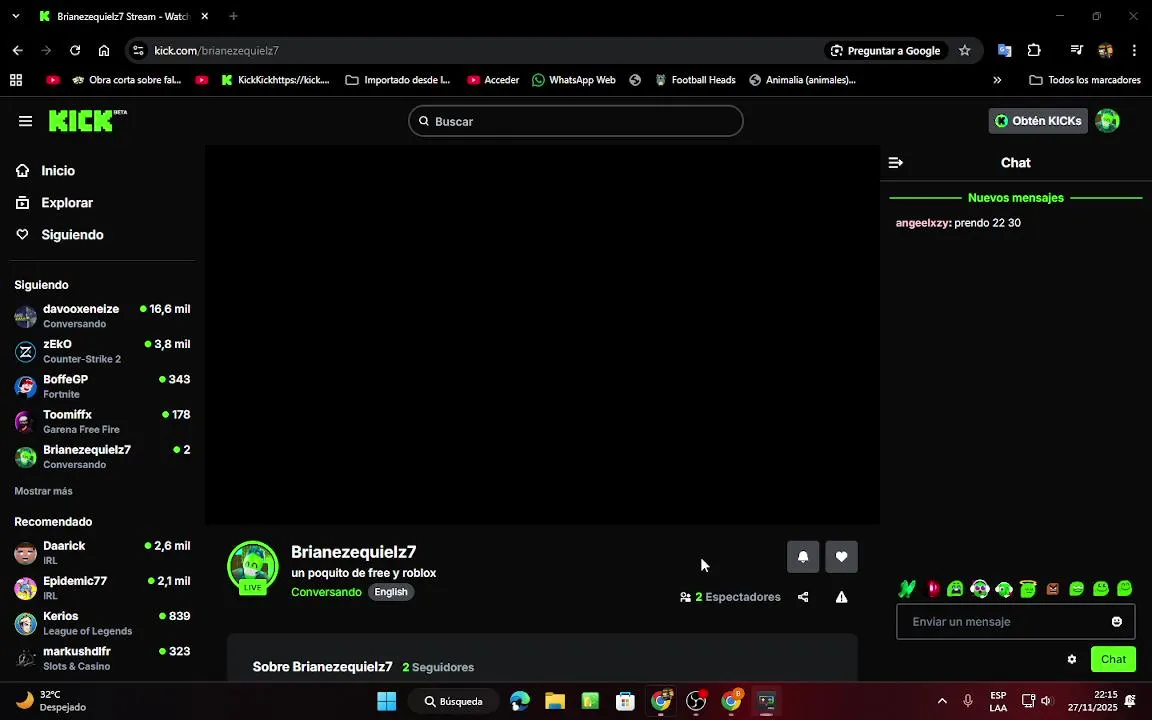The width and height of the screenshot is (1152, 720).
Task: Open zEkO channel in the sidebar
Action: pyautogui.click(x=102, y=351)
